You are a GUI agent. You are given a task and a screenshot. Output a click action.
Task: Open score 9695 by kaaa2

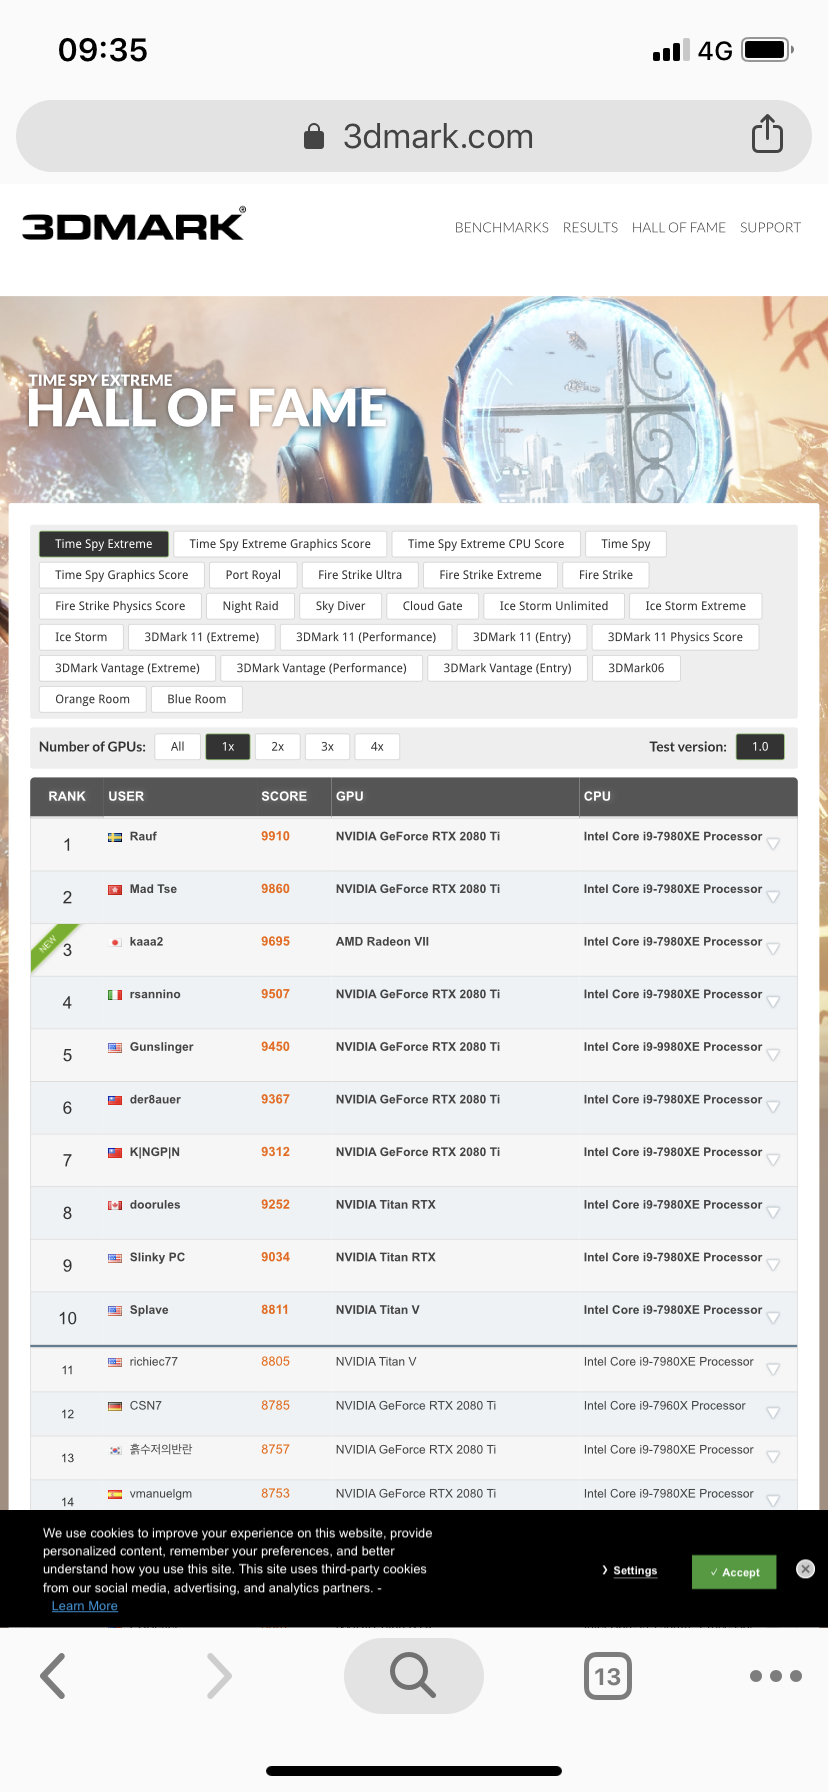275,942
